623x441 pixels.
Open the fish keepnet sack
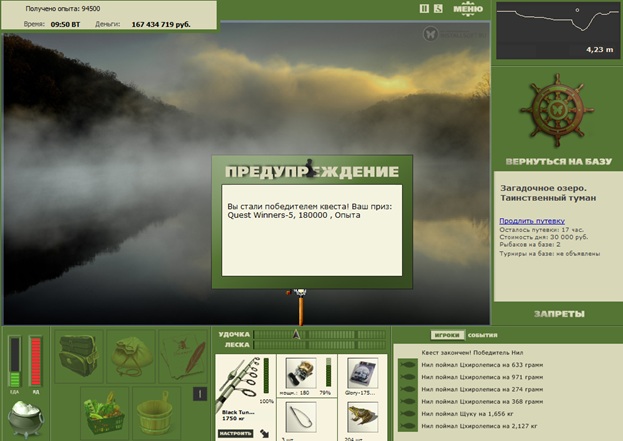[132, 356]
